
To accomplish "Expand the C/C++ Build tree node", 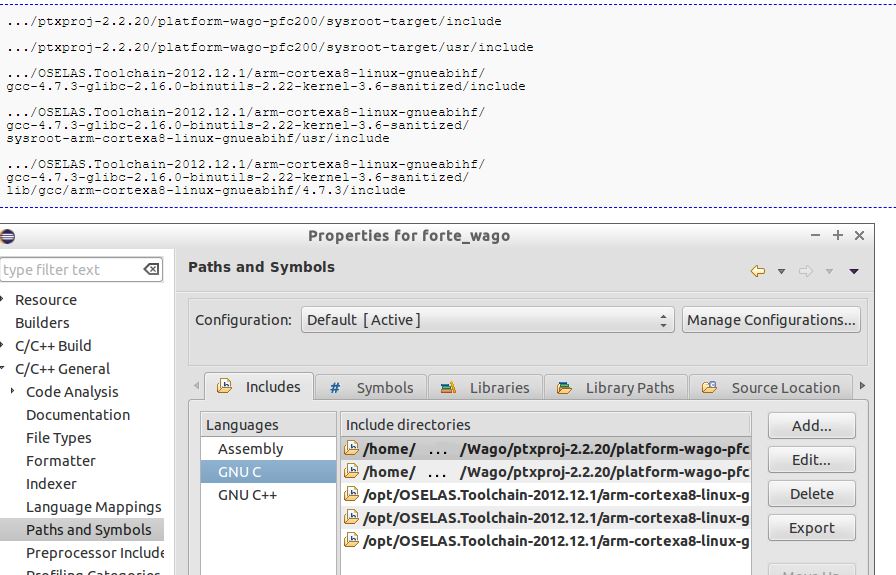I will pos(4,346).
